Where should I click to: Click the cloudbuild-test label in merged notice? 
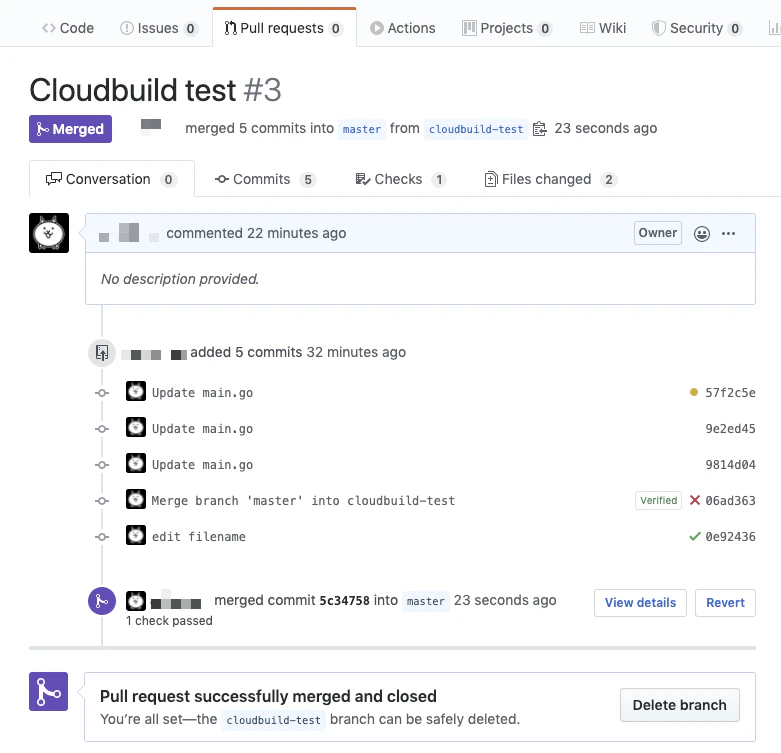click(x=273, y=720)
